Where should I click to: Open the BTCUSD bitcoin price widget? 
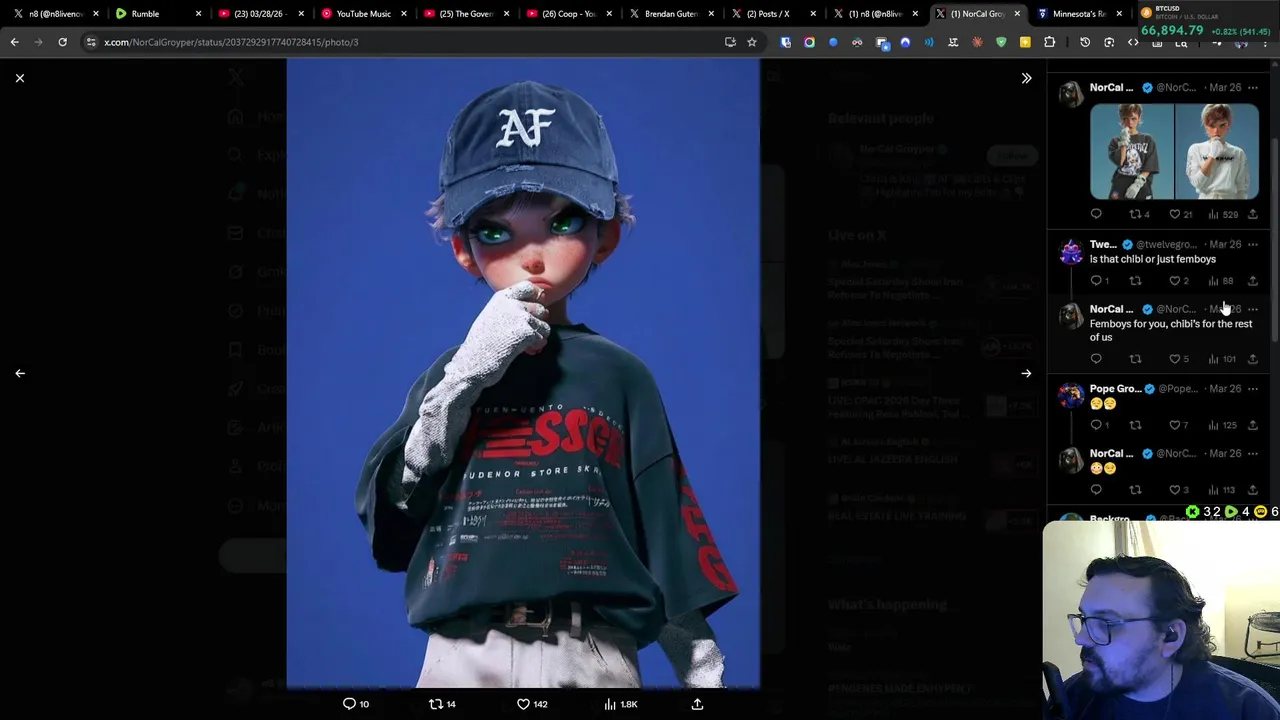click(x=1206, y=20)
